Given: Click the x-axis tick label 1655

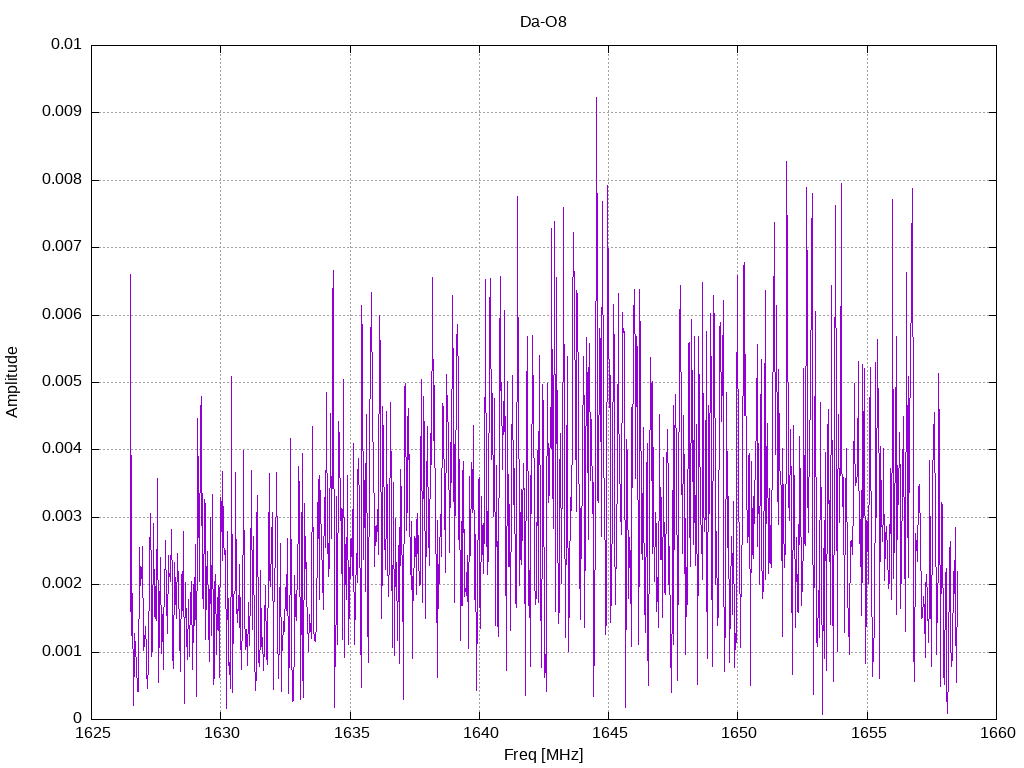Looking at the screenshot, I should [x=868, y=733].
